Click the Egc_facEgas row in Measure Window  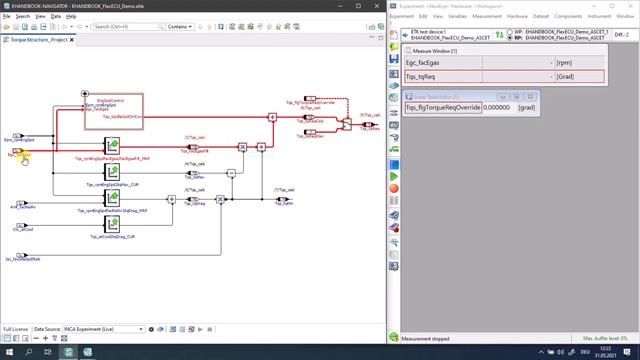(504, 63)
